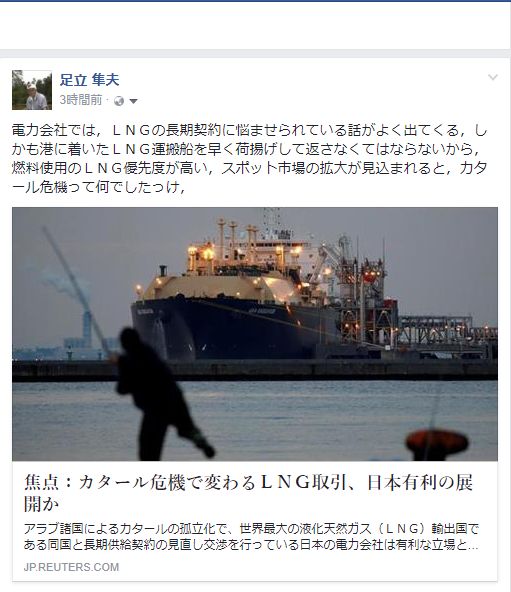Click the smoking chimney in the preview photo
Viewport: 511px width, 592px height.
[x=87, y=328]
